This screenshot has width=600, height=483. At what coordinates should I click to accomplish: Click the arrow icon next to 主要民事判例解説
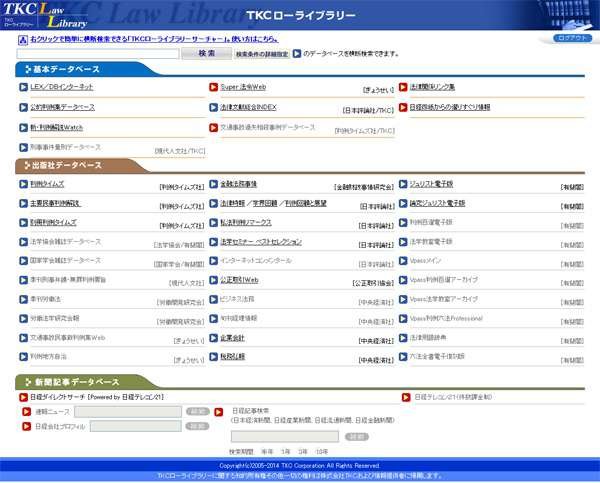pos(23,204)
